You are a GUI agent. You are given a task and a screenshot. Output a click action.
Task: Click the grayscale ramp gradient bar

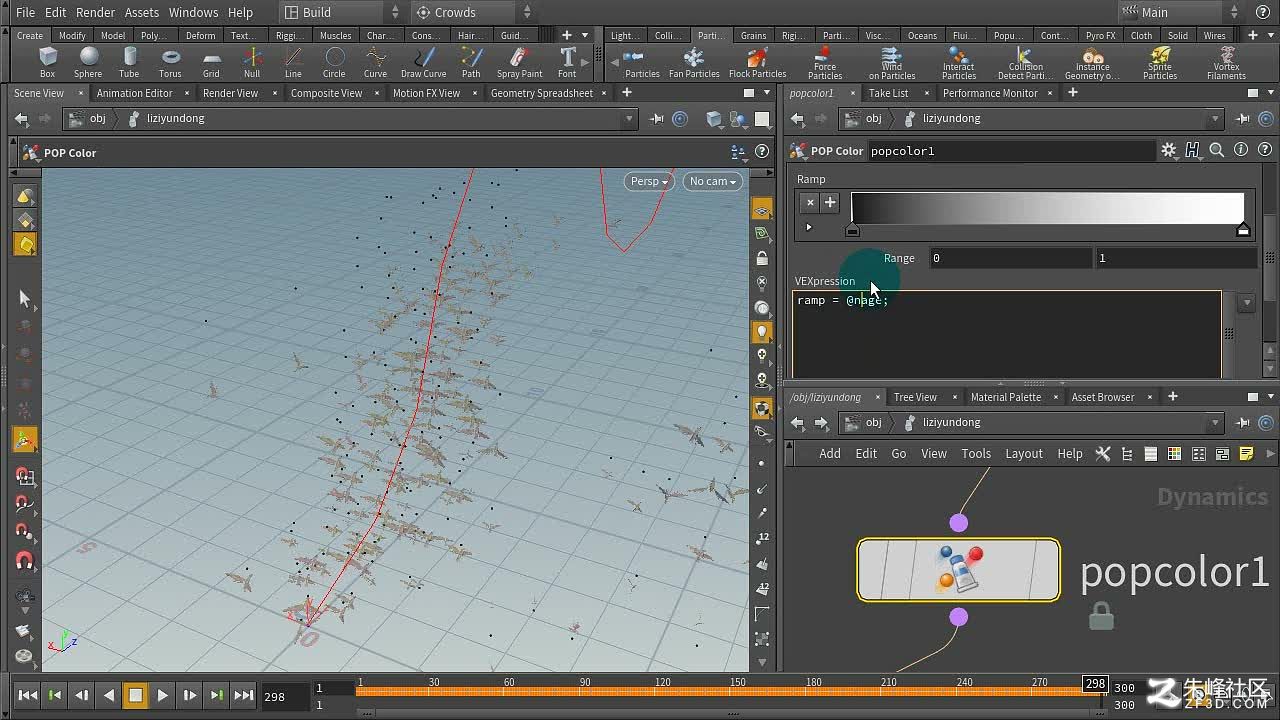click(x=1047, y=207)
